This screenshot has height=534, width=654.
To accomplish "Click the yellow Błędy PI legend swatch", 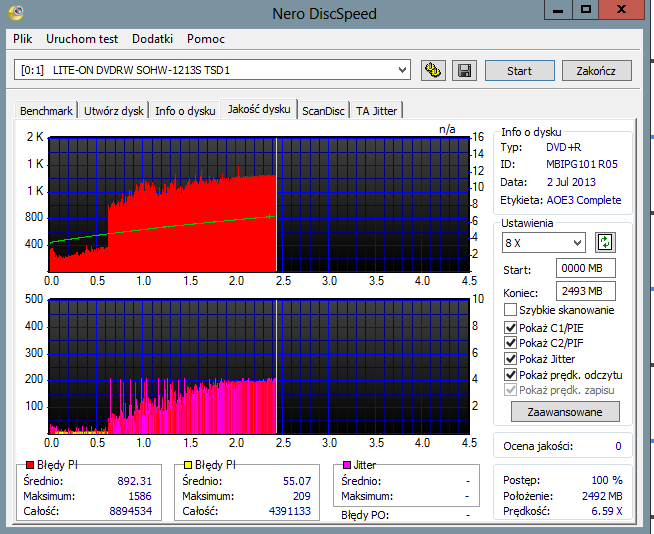I will pos(188,465).
